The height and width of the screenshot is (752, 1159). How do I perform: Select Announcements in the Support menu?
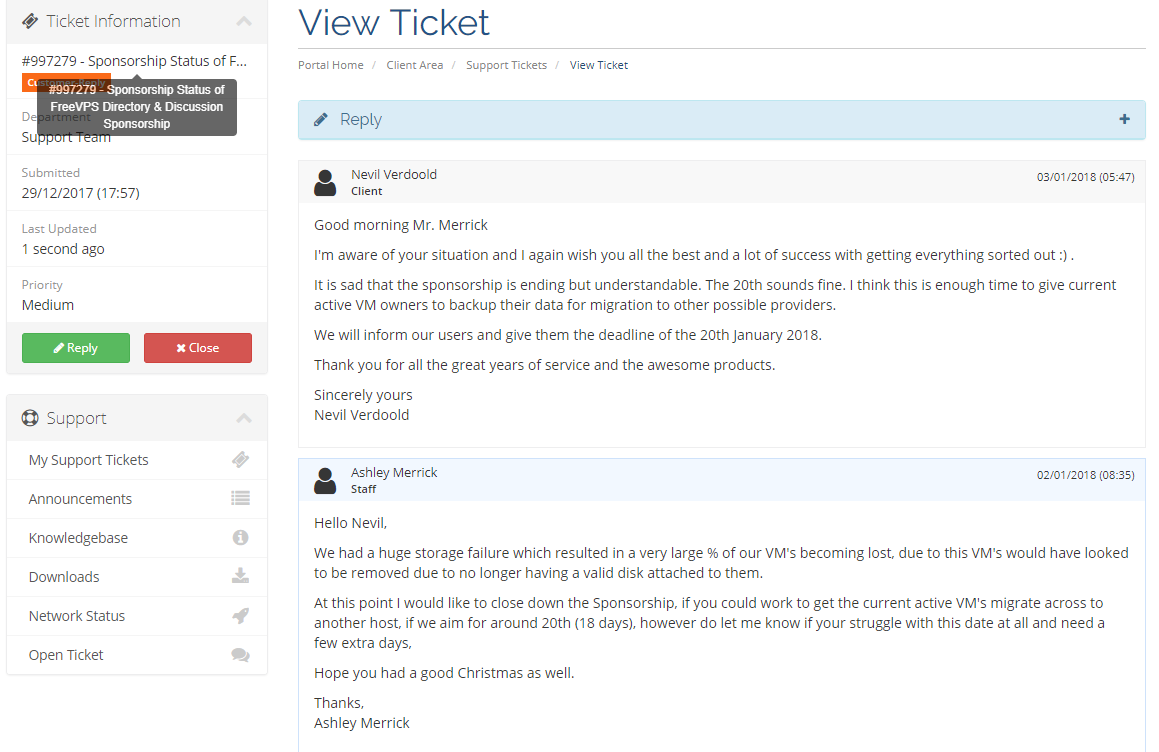tap(137, 499)
